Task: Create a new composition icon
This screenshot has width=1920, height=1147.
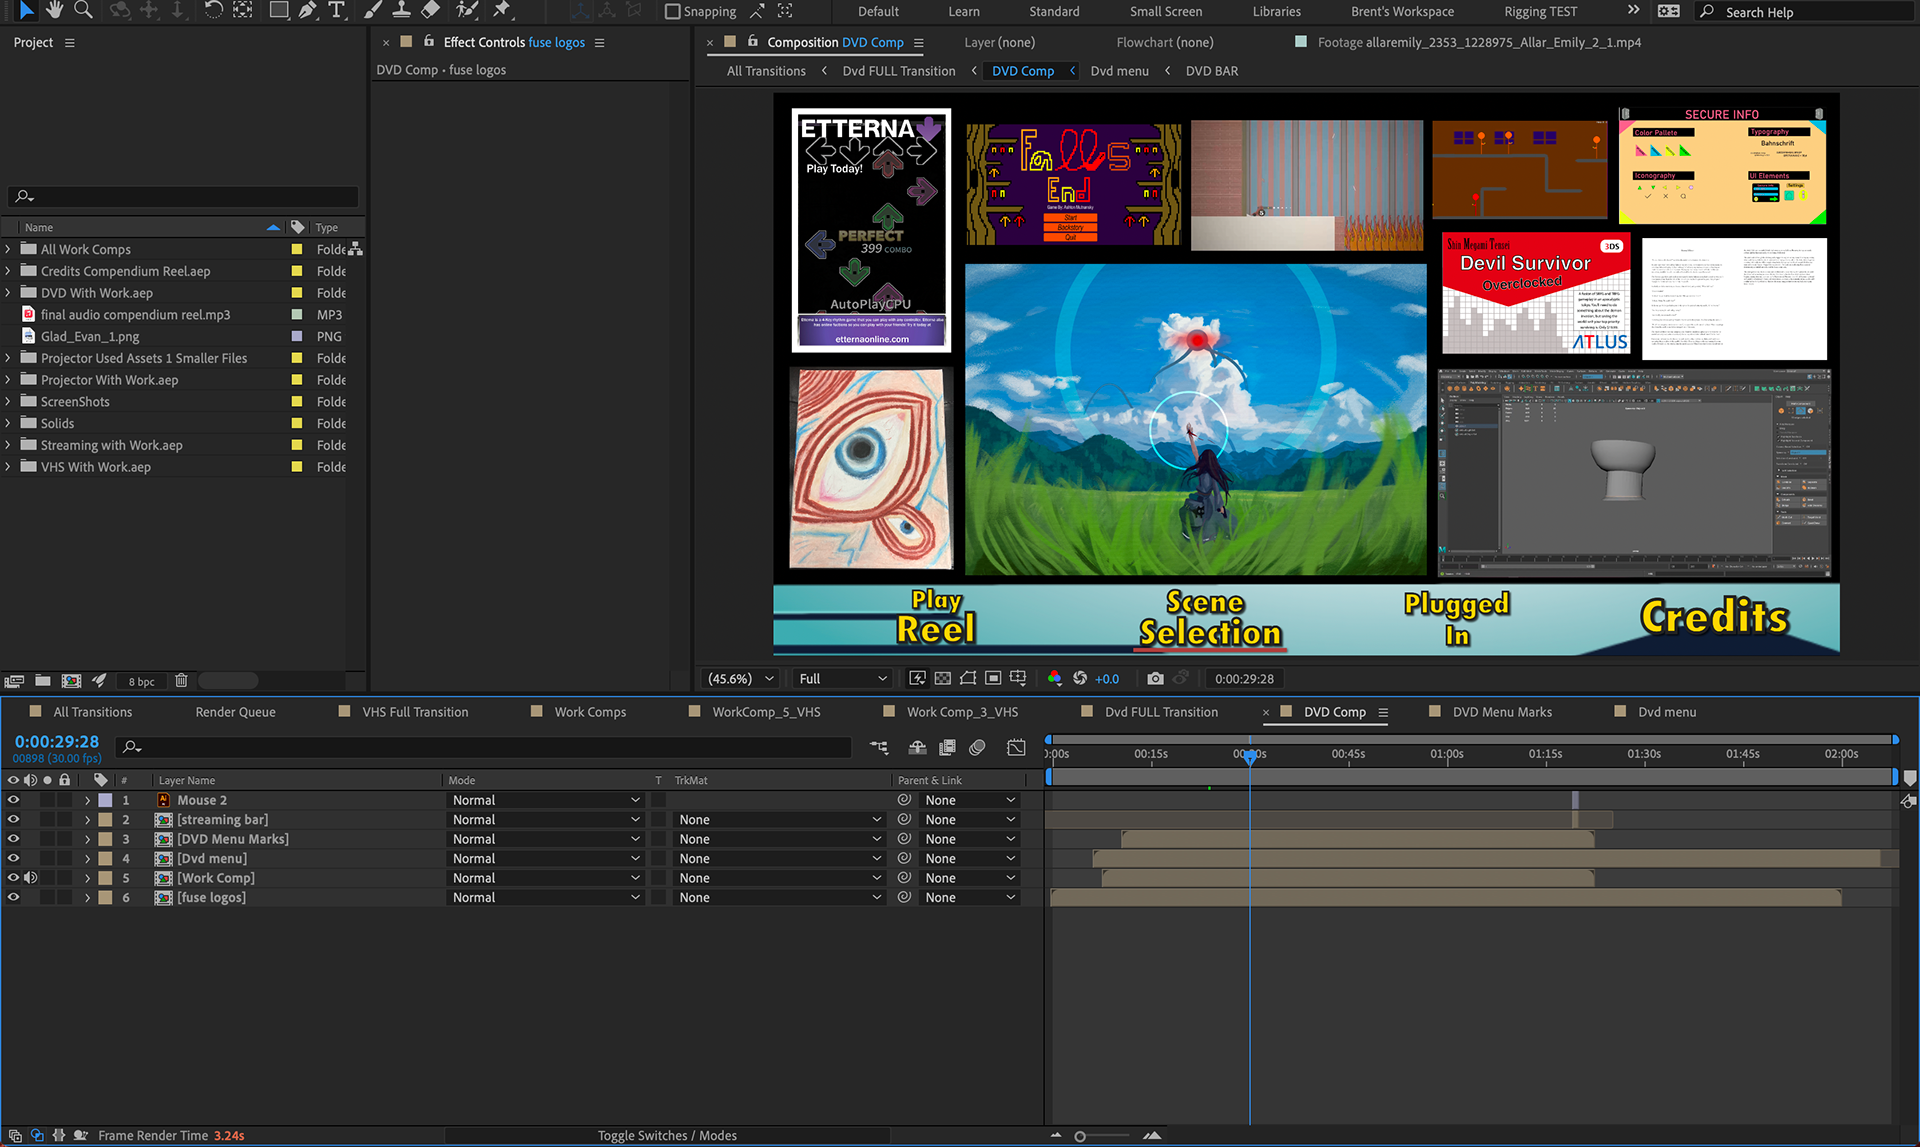Action: [71, 681]
